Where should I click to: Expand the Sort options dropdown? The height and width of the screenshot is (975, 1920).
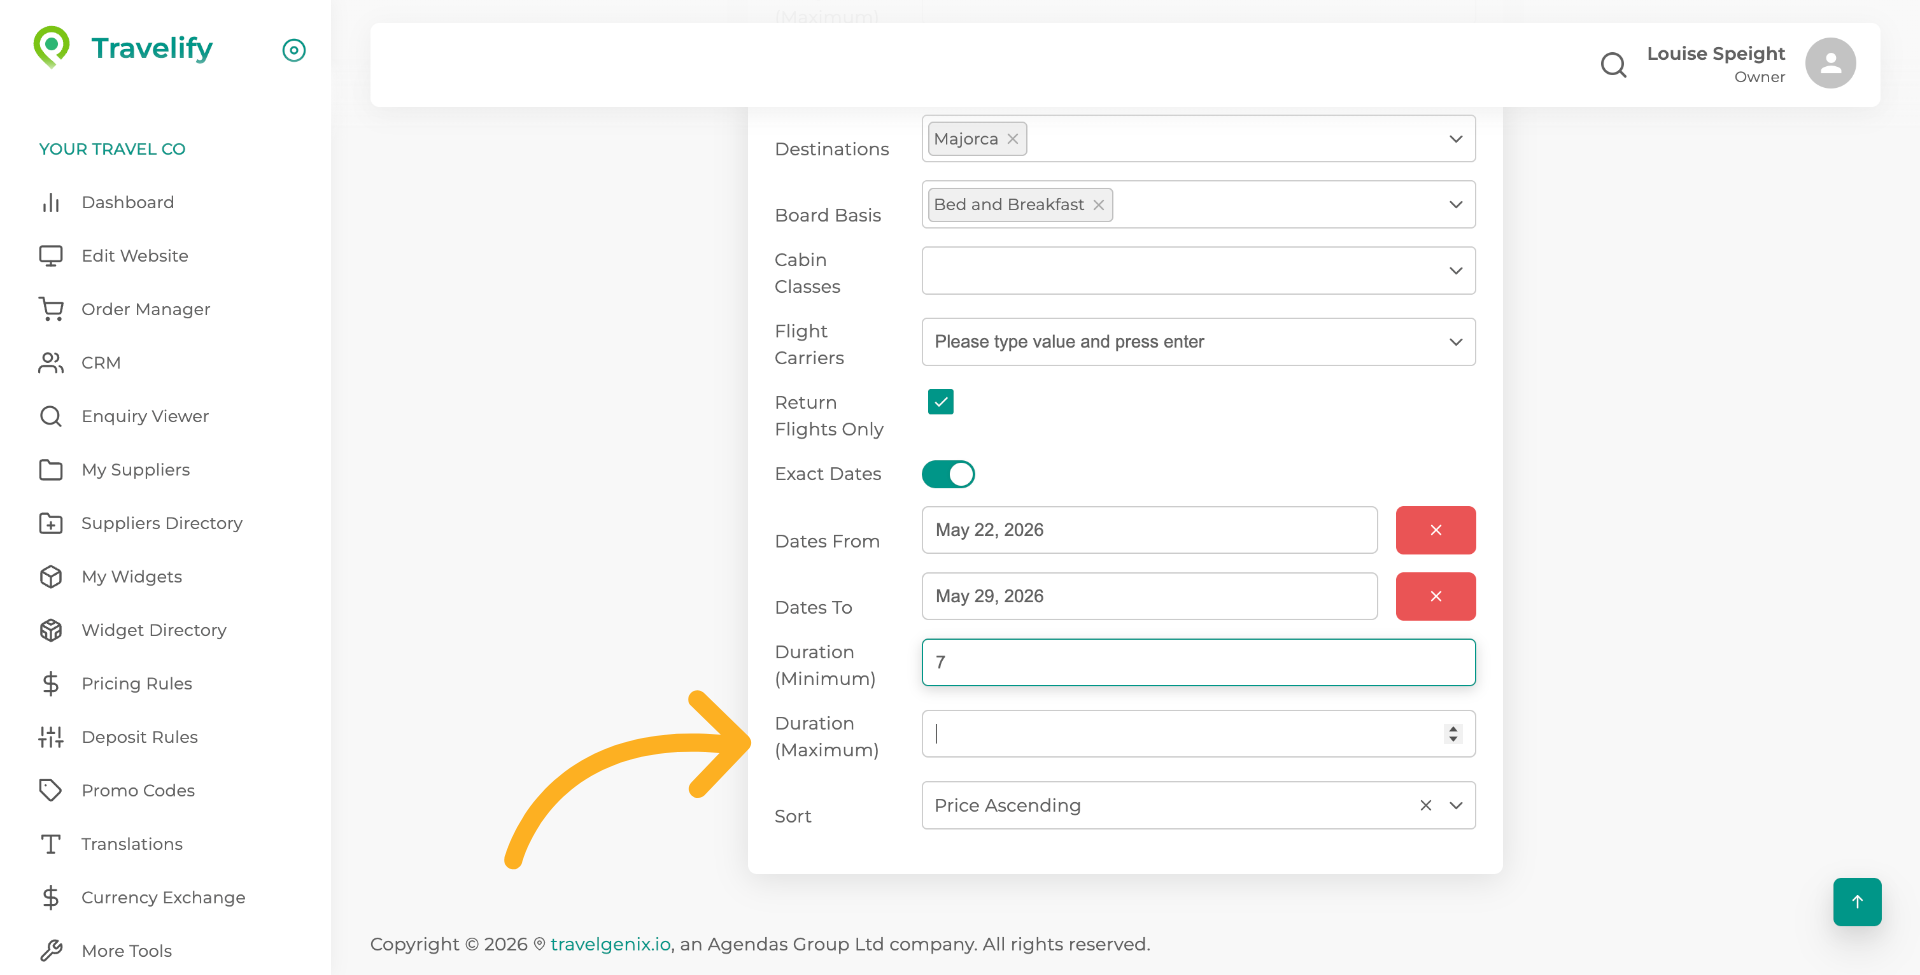(1455, 805)
